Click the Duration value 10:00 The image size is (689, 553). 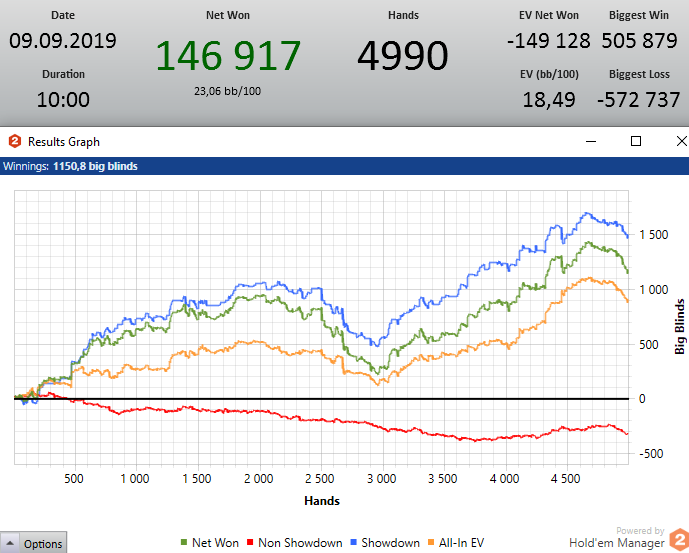[x=63, y=99]
